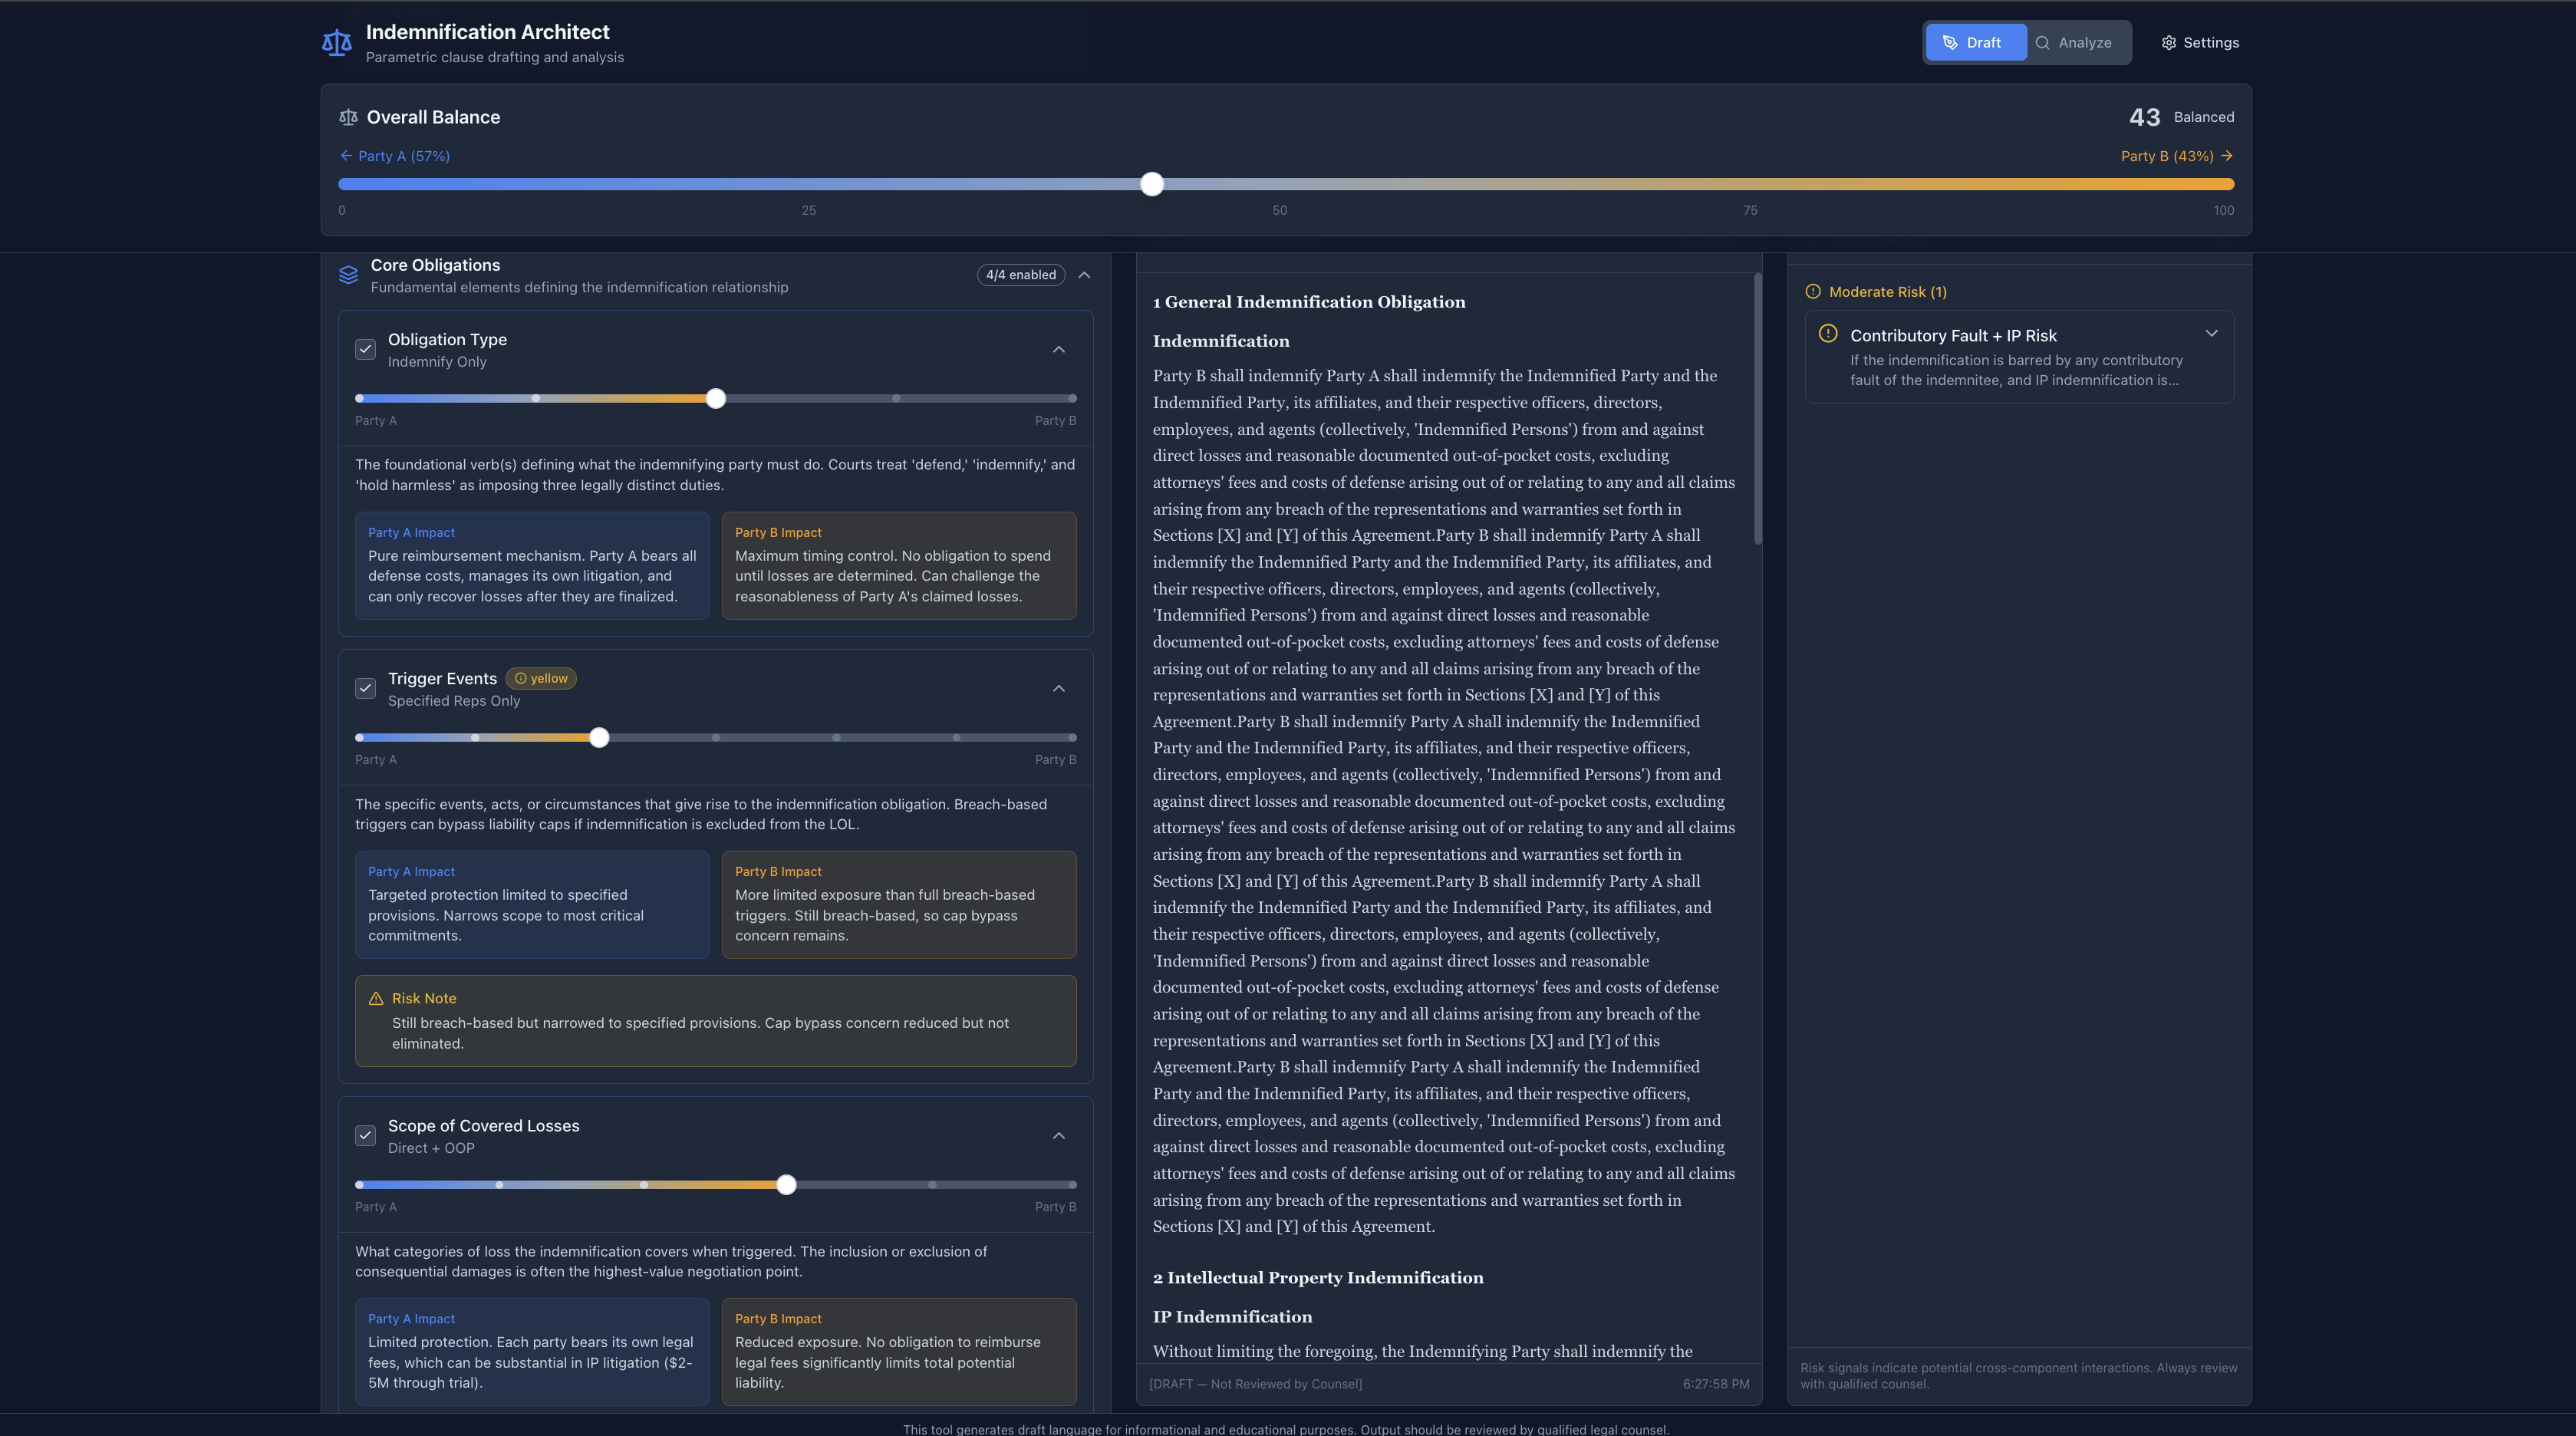Click the Core Obligations section title

(435, 265)
